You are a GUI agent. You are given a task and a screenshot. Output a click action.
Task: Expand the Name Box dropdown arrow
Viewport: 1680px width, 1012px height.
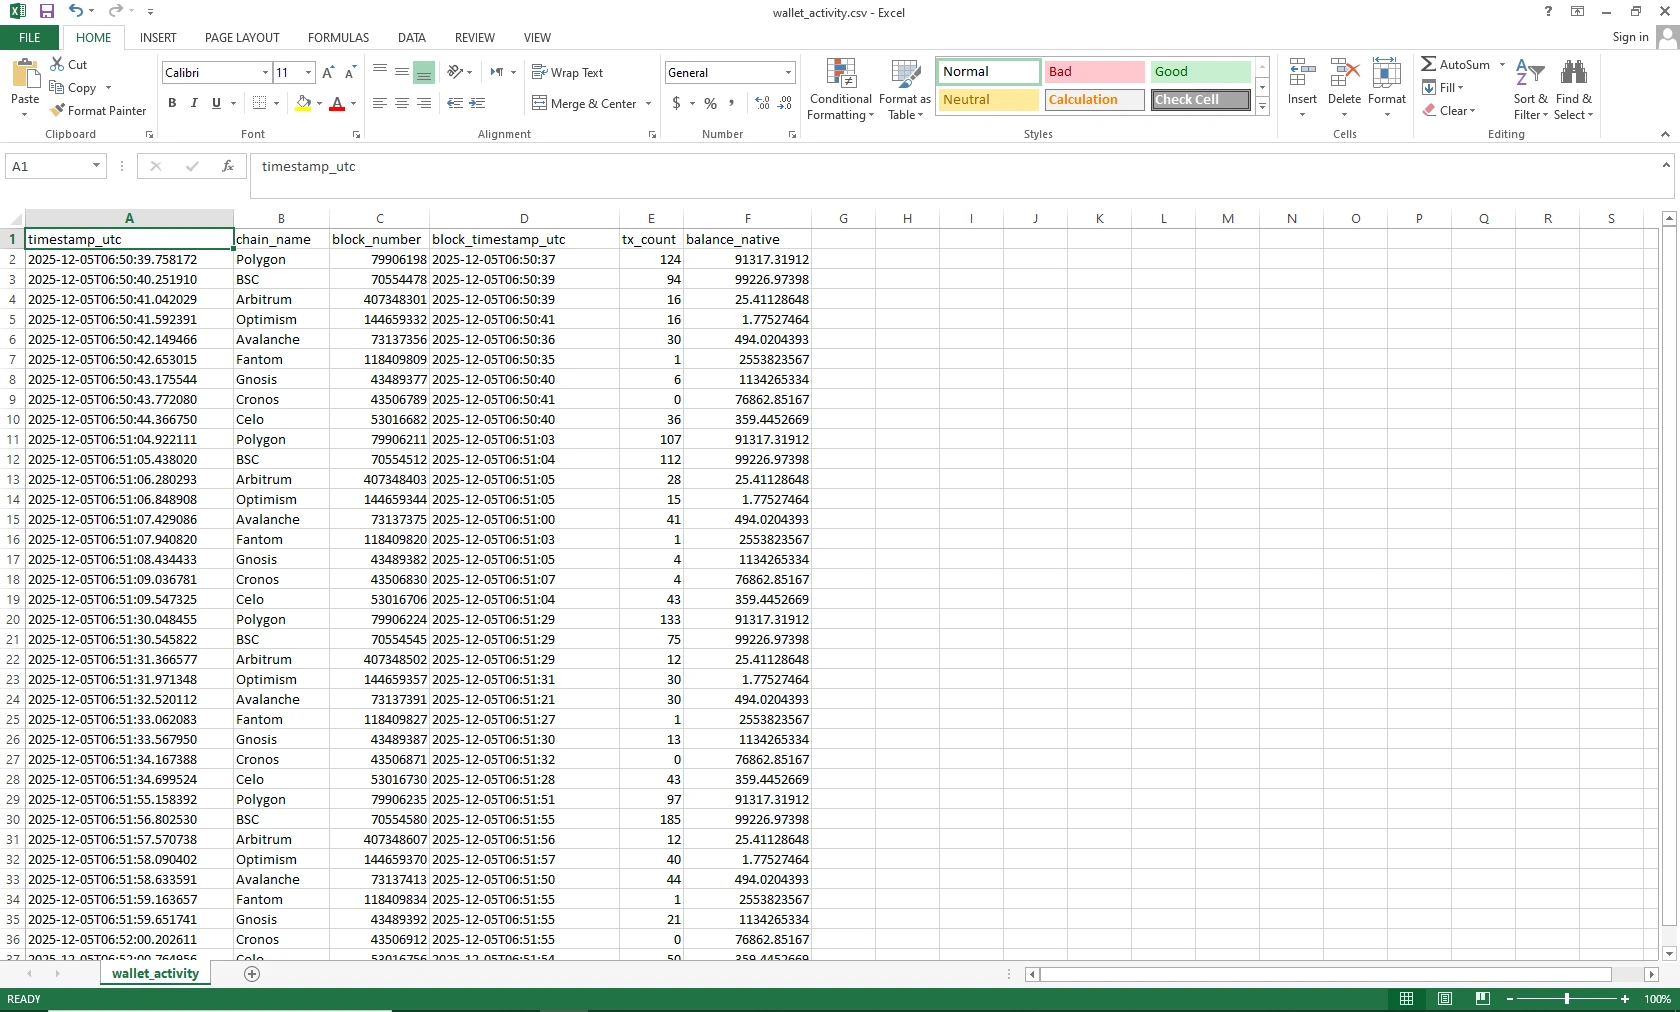pyautogui.click(x=96, y=166)
